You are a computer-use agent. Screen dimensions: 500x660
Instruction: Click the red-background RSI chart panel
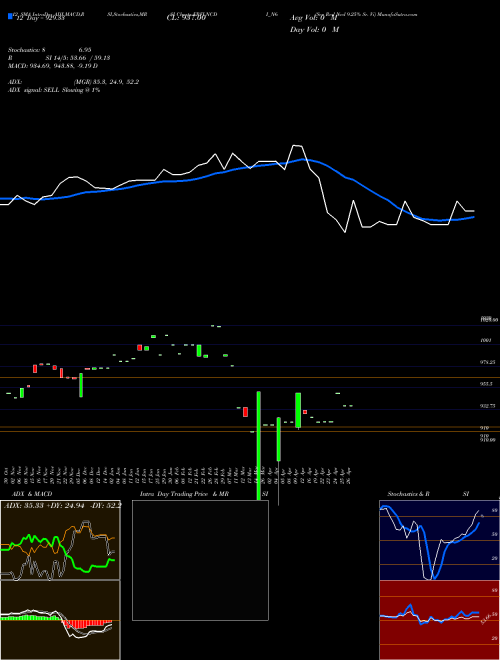point(439,620)
